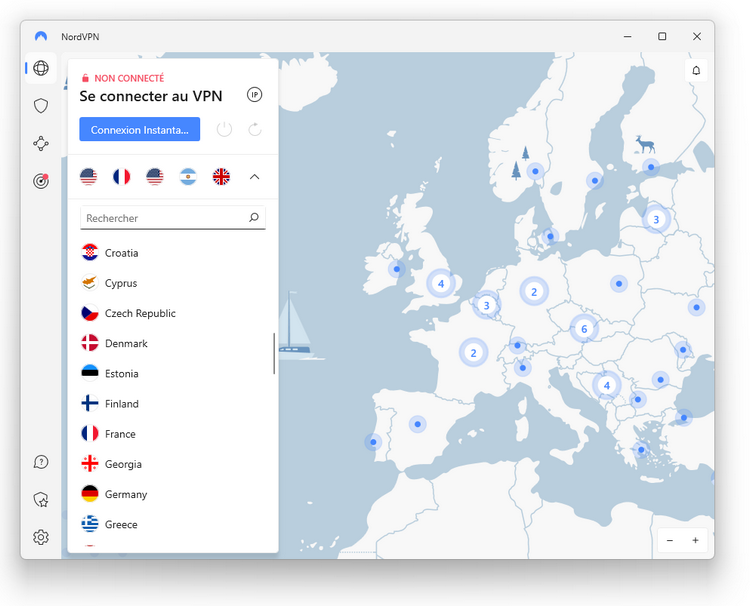Click the Benelux map cluster marked 3
This screenshot has height=606, width=750.
click(486, 305)
